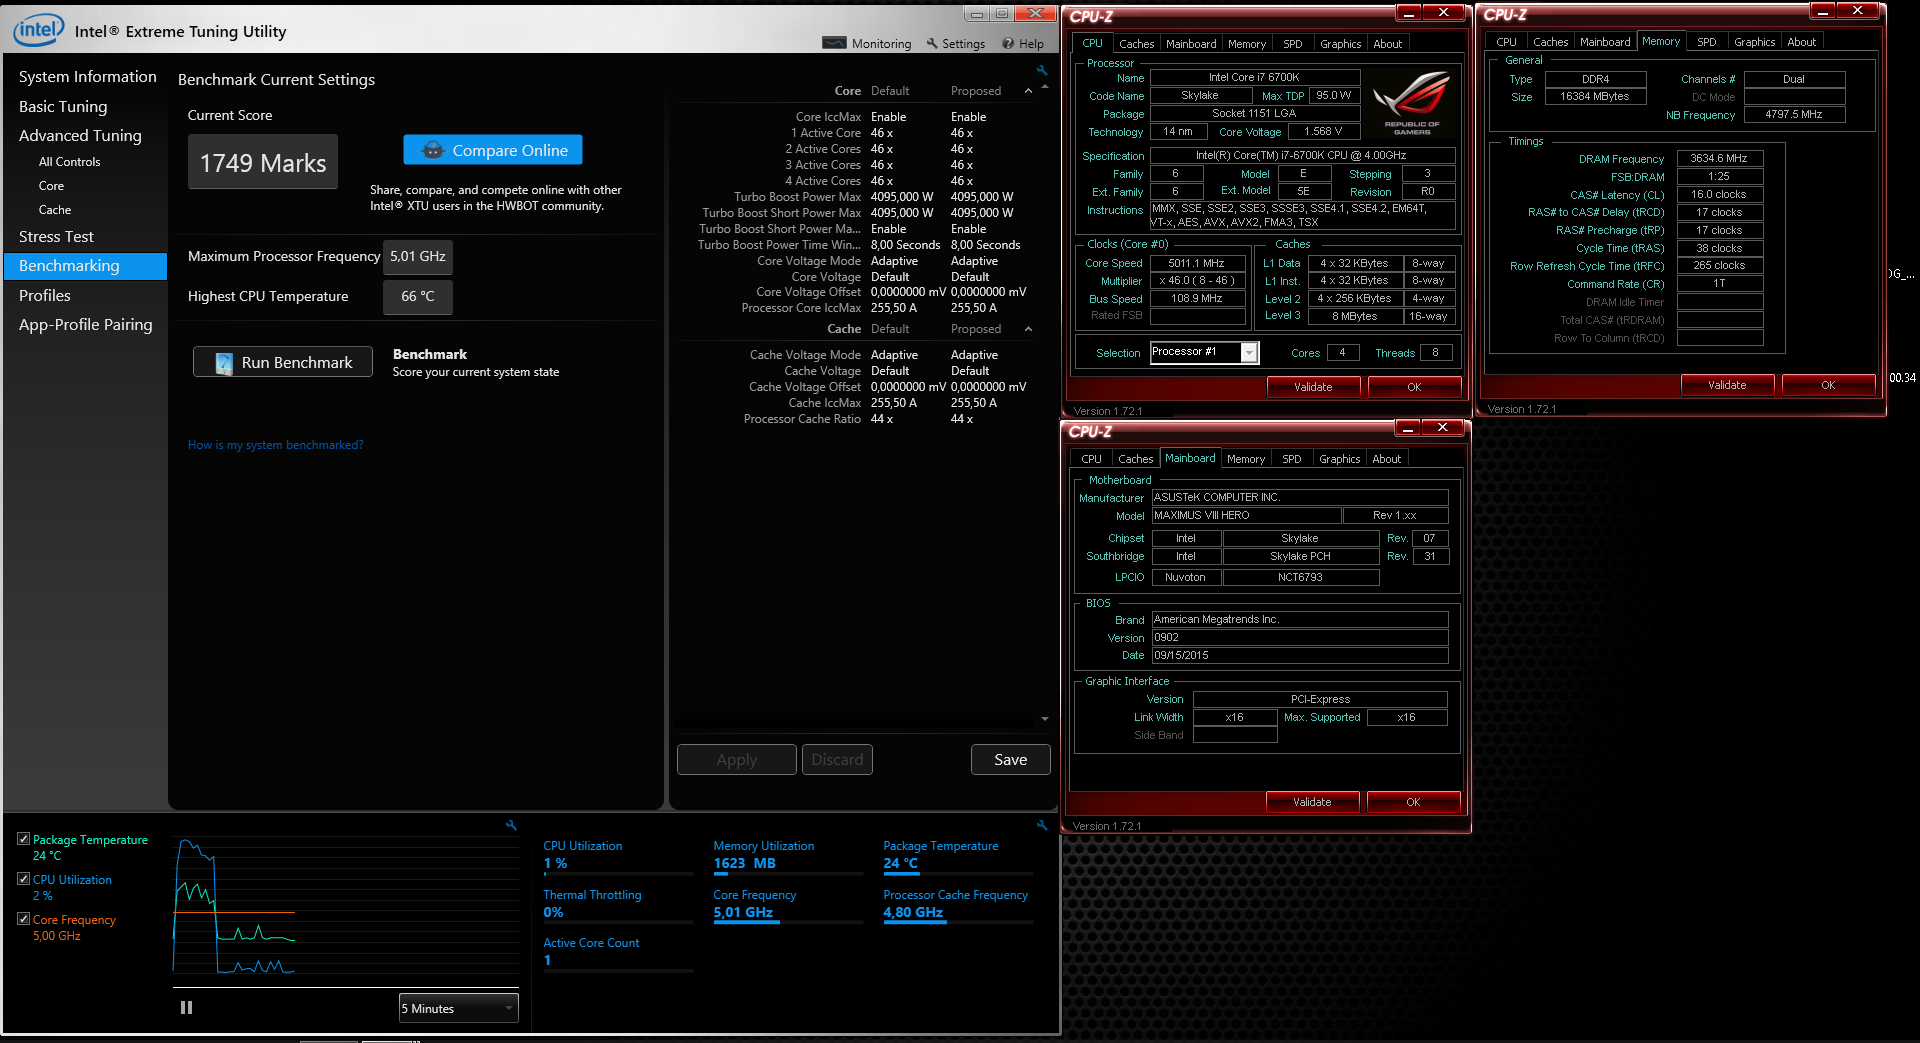Switch to About tab in CPU-Z Memory window
This screenshot has height=1043, width=1920.
(x=1801, y=42)
